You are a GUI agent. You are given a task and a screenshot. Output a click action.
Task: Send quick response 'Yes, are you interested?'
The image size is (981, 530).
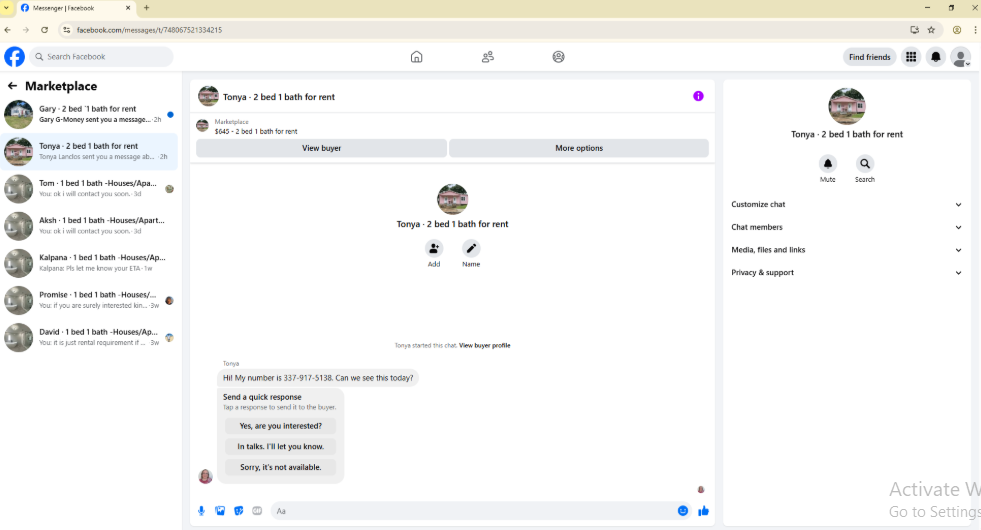click(x=280, y=426)
